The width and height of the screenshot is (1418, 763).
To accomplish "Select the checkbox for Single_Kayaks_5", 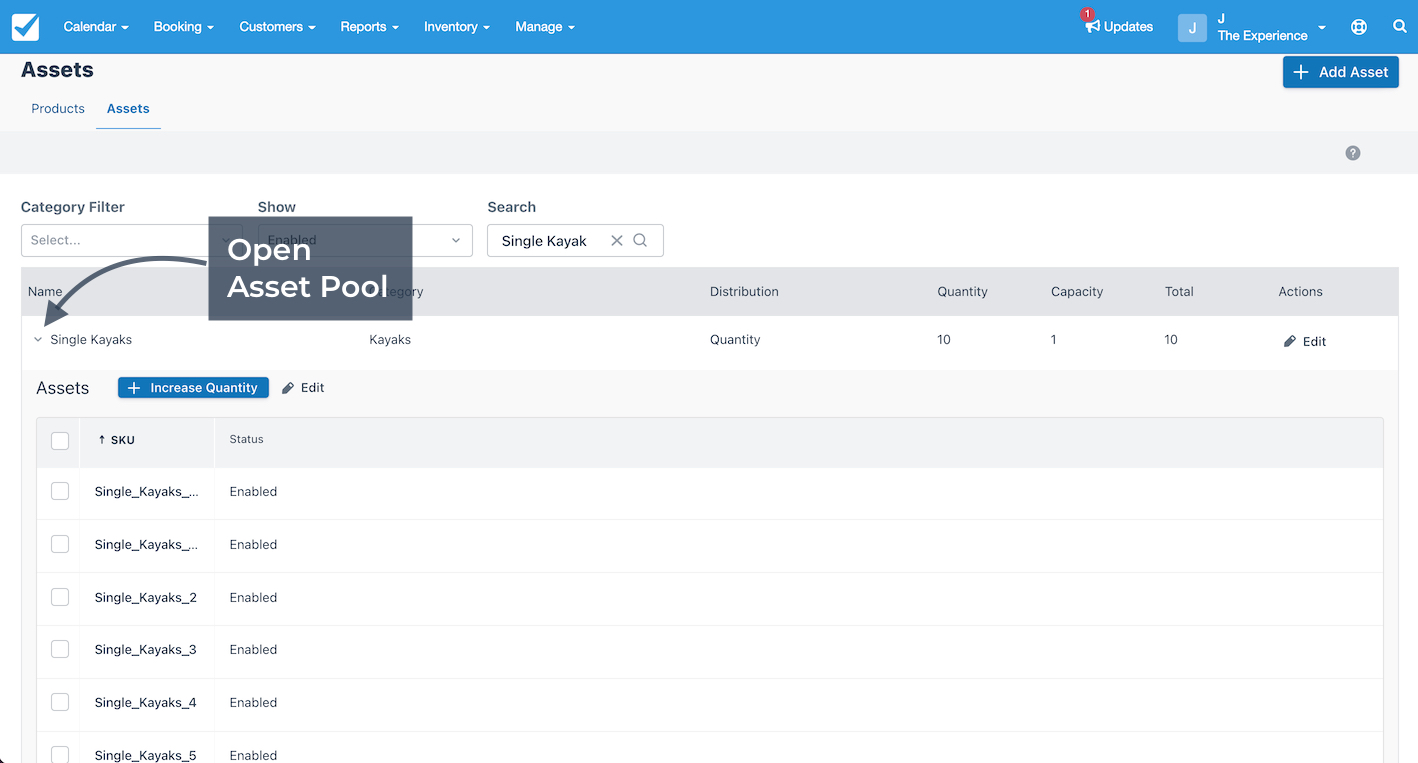I will click(x=60, y=755).
